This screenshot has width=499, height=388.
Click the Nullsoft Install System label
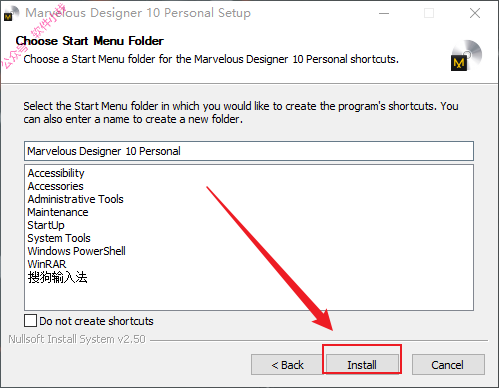click(77, 339)
